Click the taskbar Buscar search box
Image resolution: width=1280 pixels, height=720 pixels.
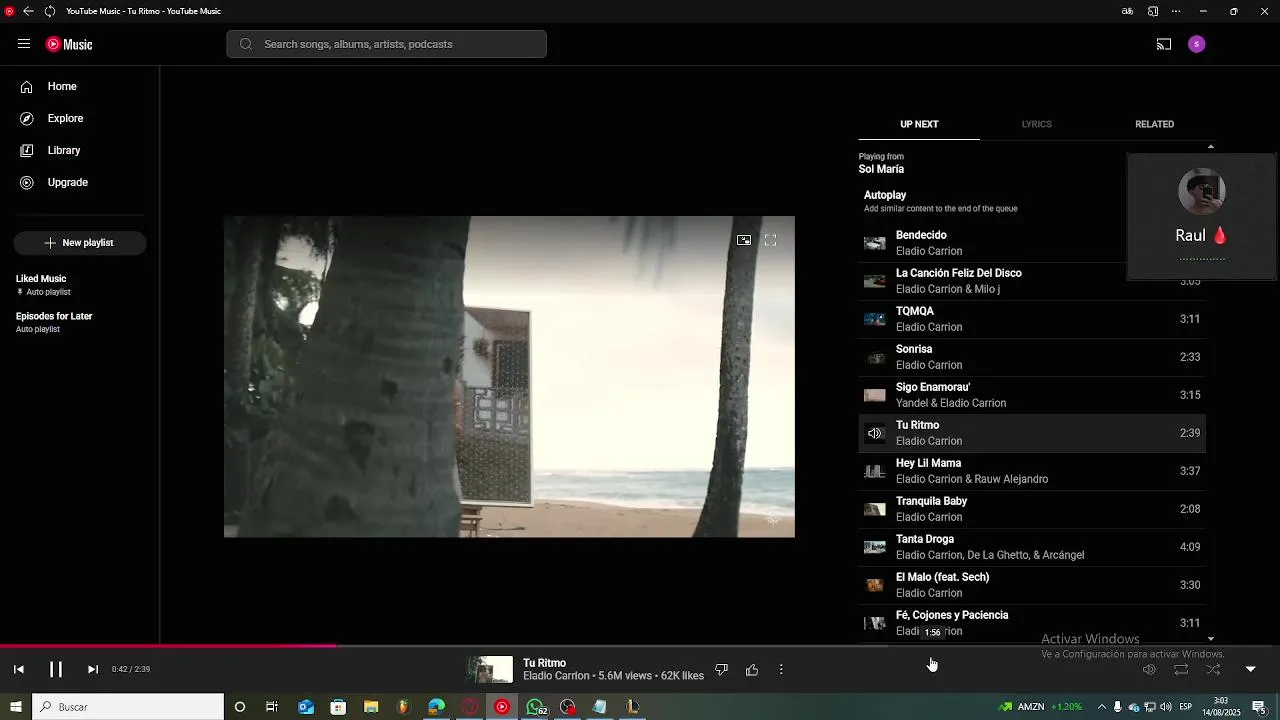(x=128, y=707)
